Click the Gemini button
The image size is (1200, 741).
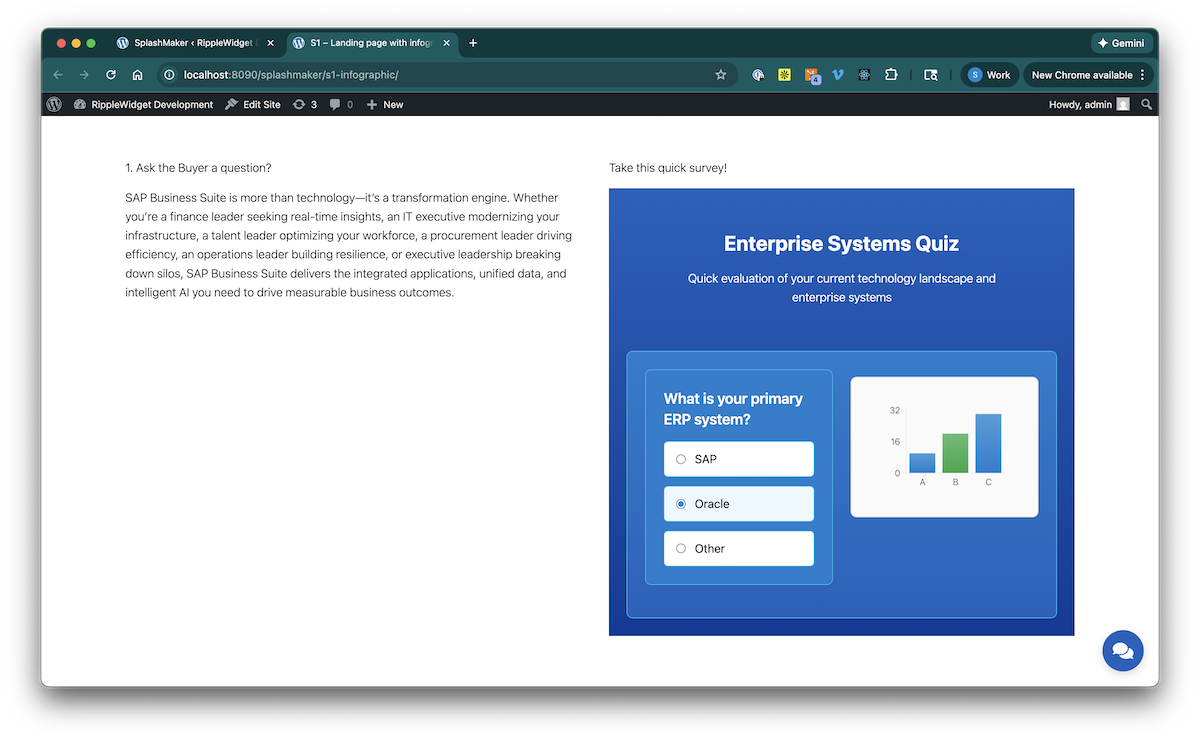click(1121, 43)
